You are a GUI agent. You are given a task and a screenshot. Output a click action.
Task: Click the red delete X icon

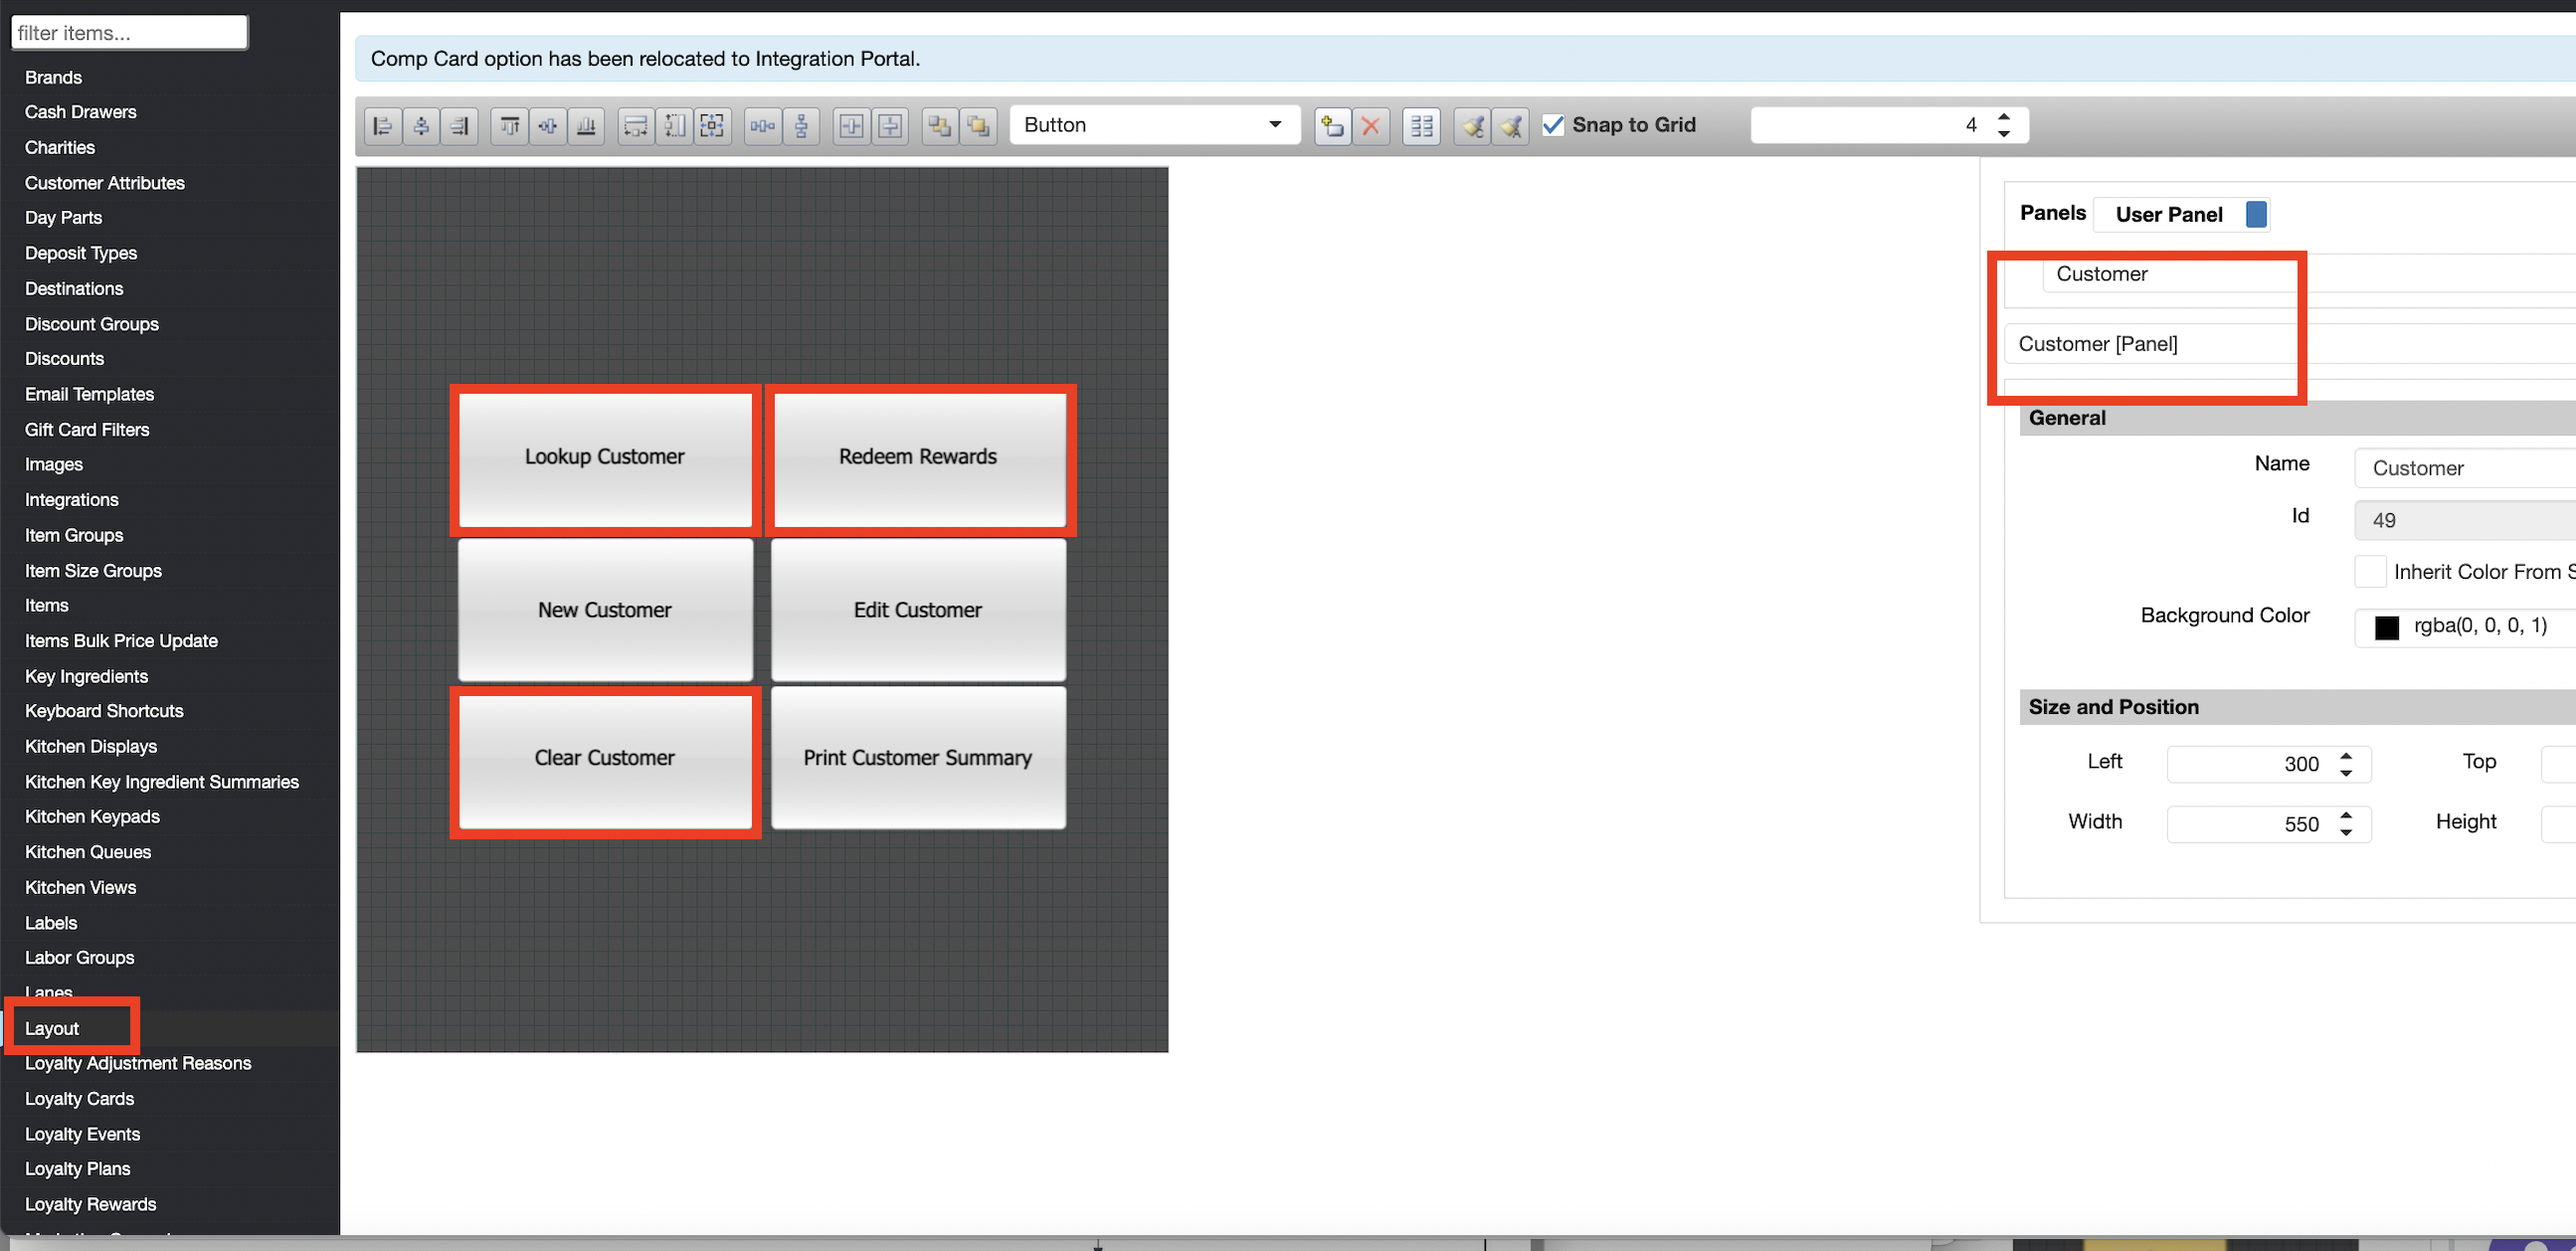click(1371, 126)
